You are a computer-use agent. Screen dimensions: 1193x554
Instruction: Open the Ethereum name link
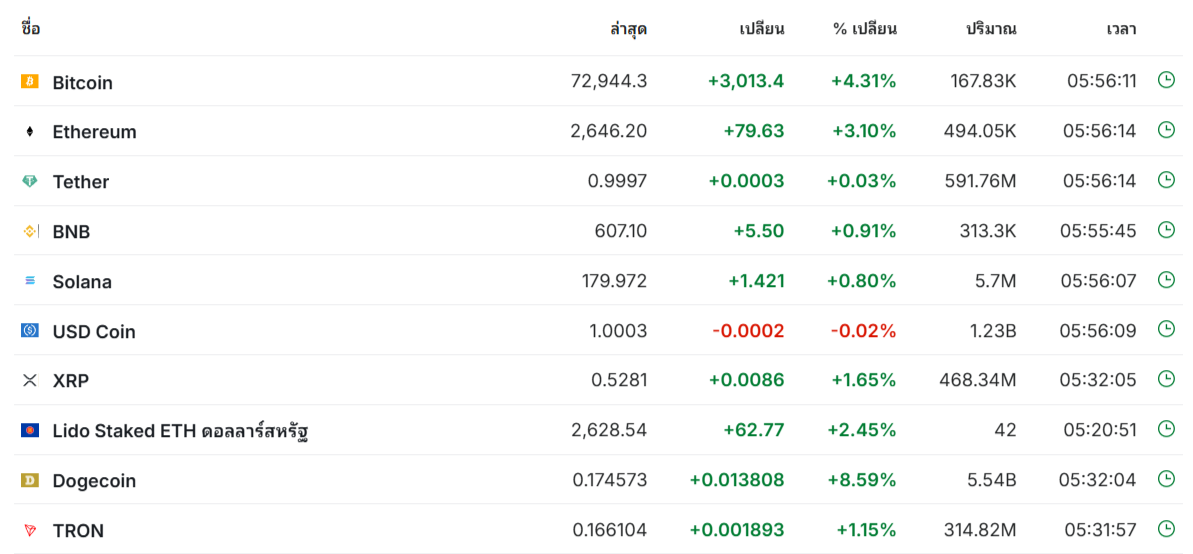[x=94, y=132]
